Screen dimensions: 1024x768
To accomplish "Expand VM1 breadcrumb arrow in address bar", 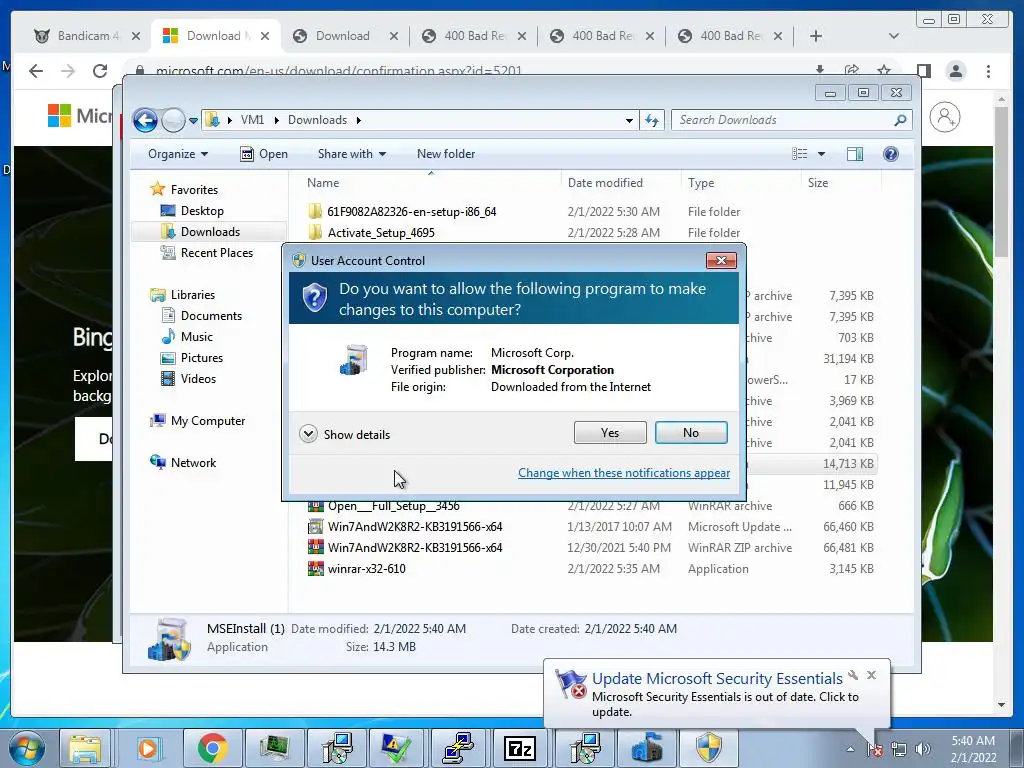I will (x=276, y=120).
